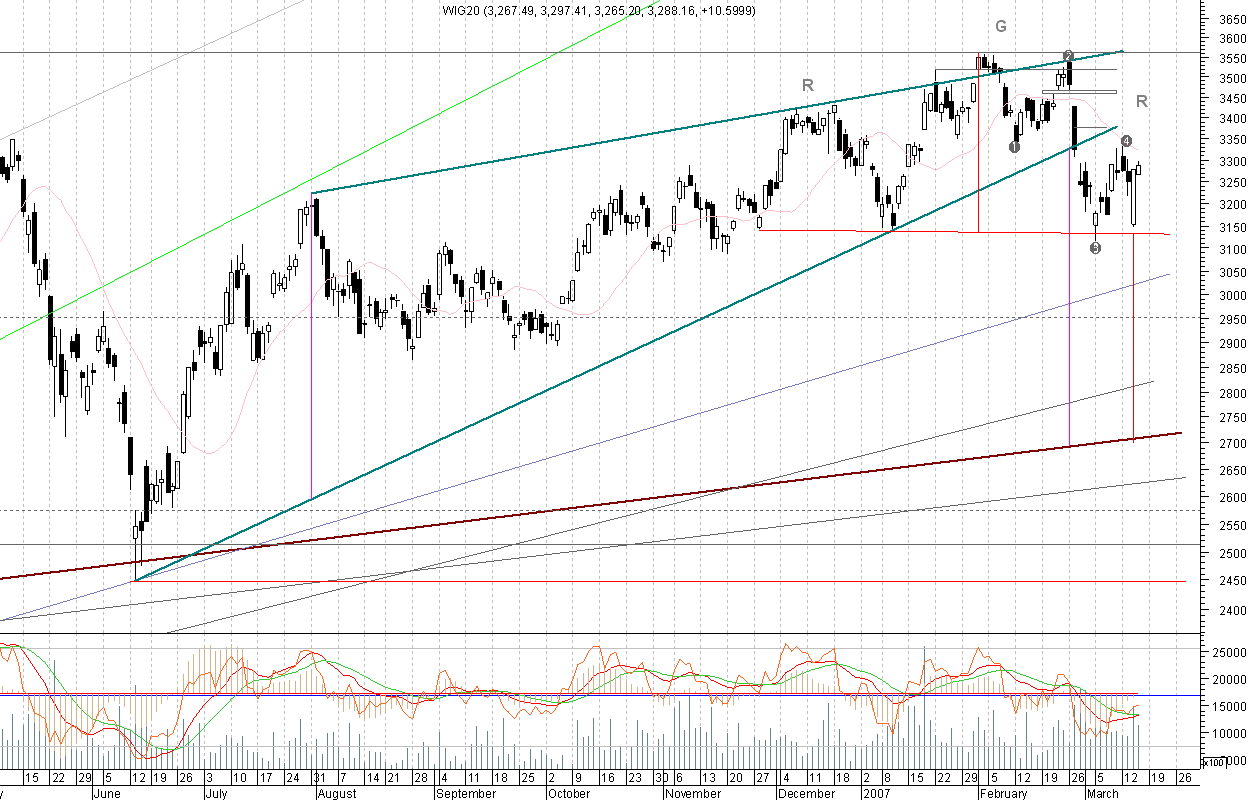Click the G annotation above the February peak
Screen dimensions: 1250x800
point(1000,25)
